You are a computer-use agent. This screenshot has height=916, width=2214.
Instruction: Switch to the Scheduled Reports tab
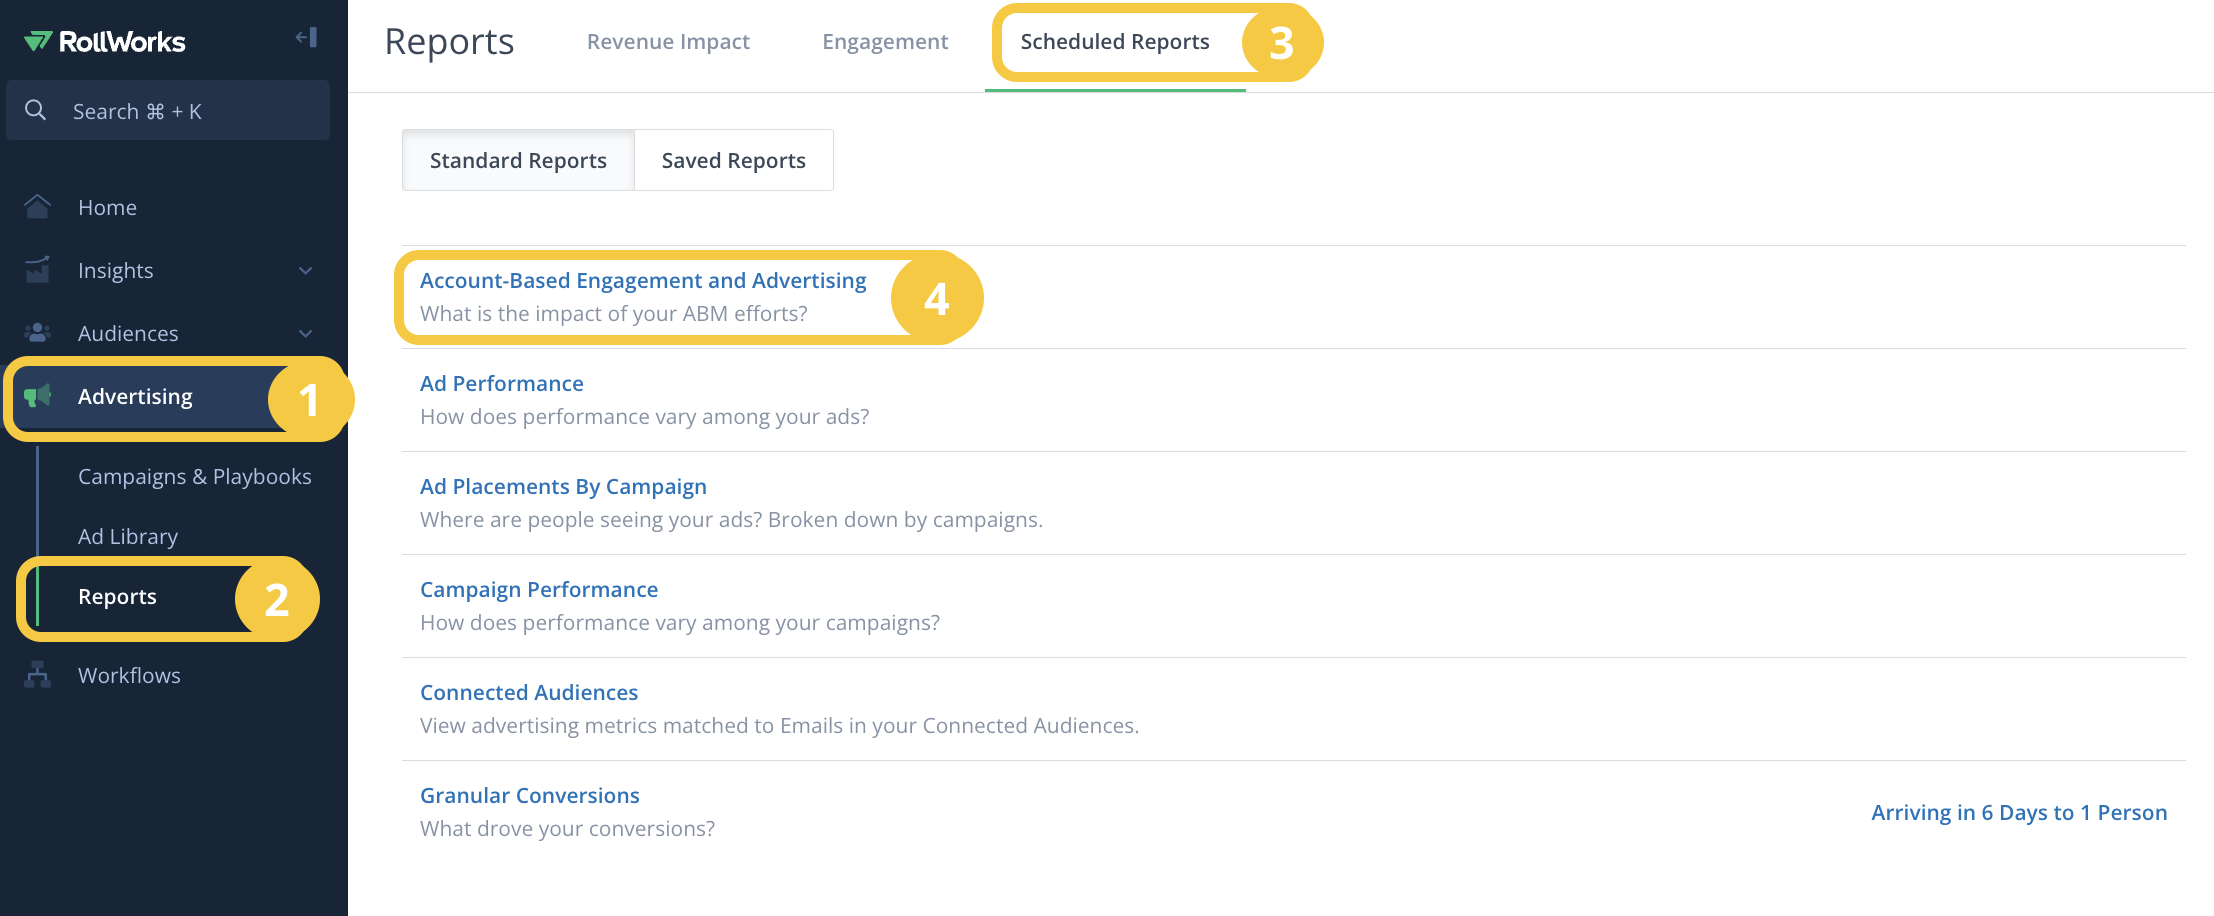pyautogui.click(x=1114, y=41)
